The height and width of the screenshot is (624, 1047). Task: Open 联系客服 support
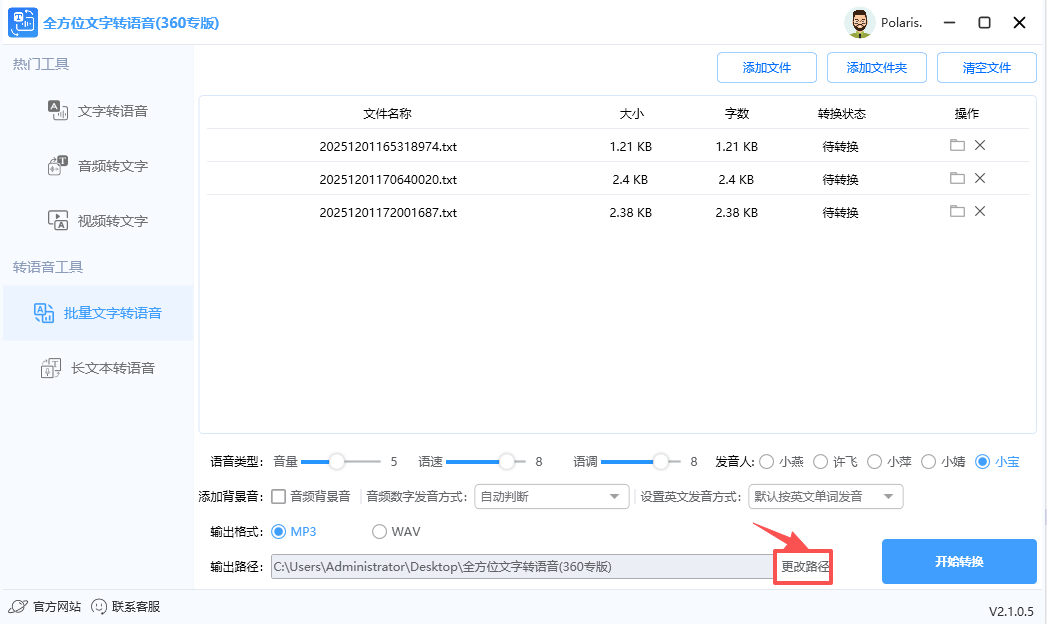pos(130,606)
